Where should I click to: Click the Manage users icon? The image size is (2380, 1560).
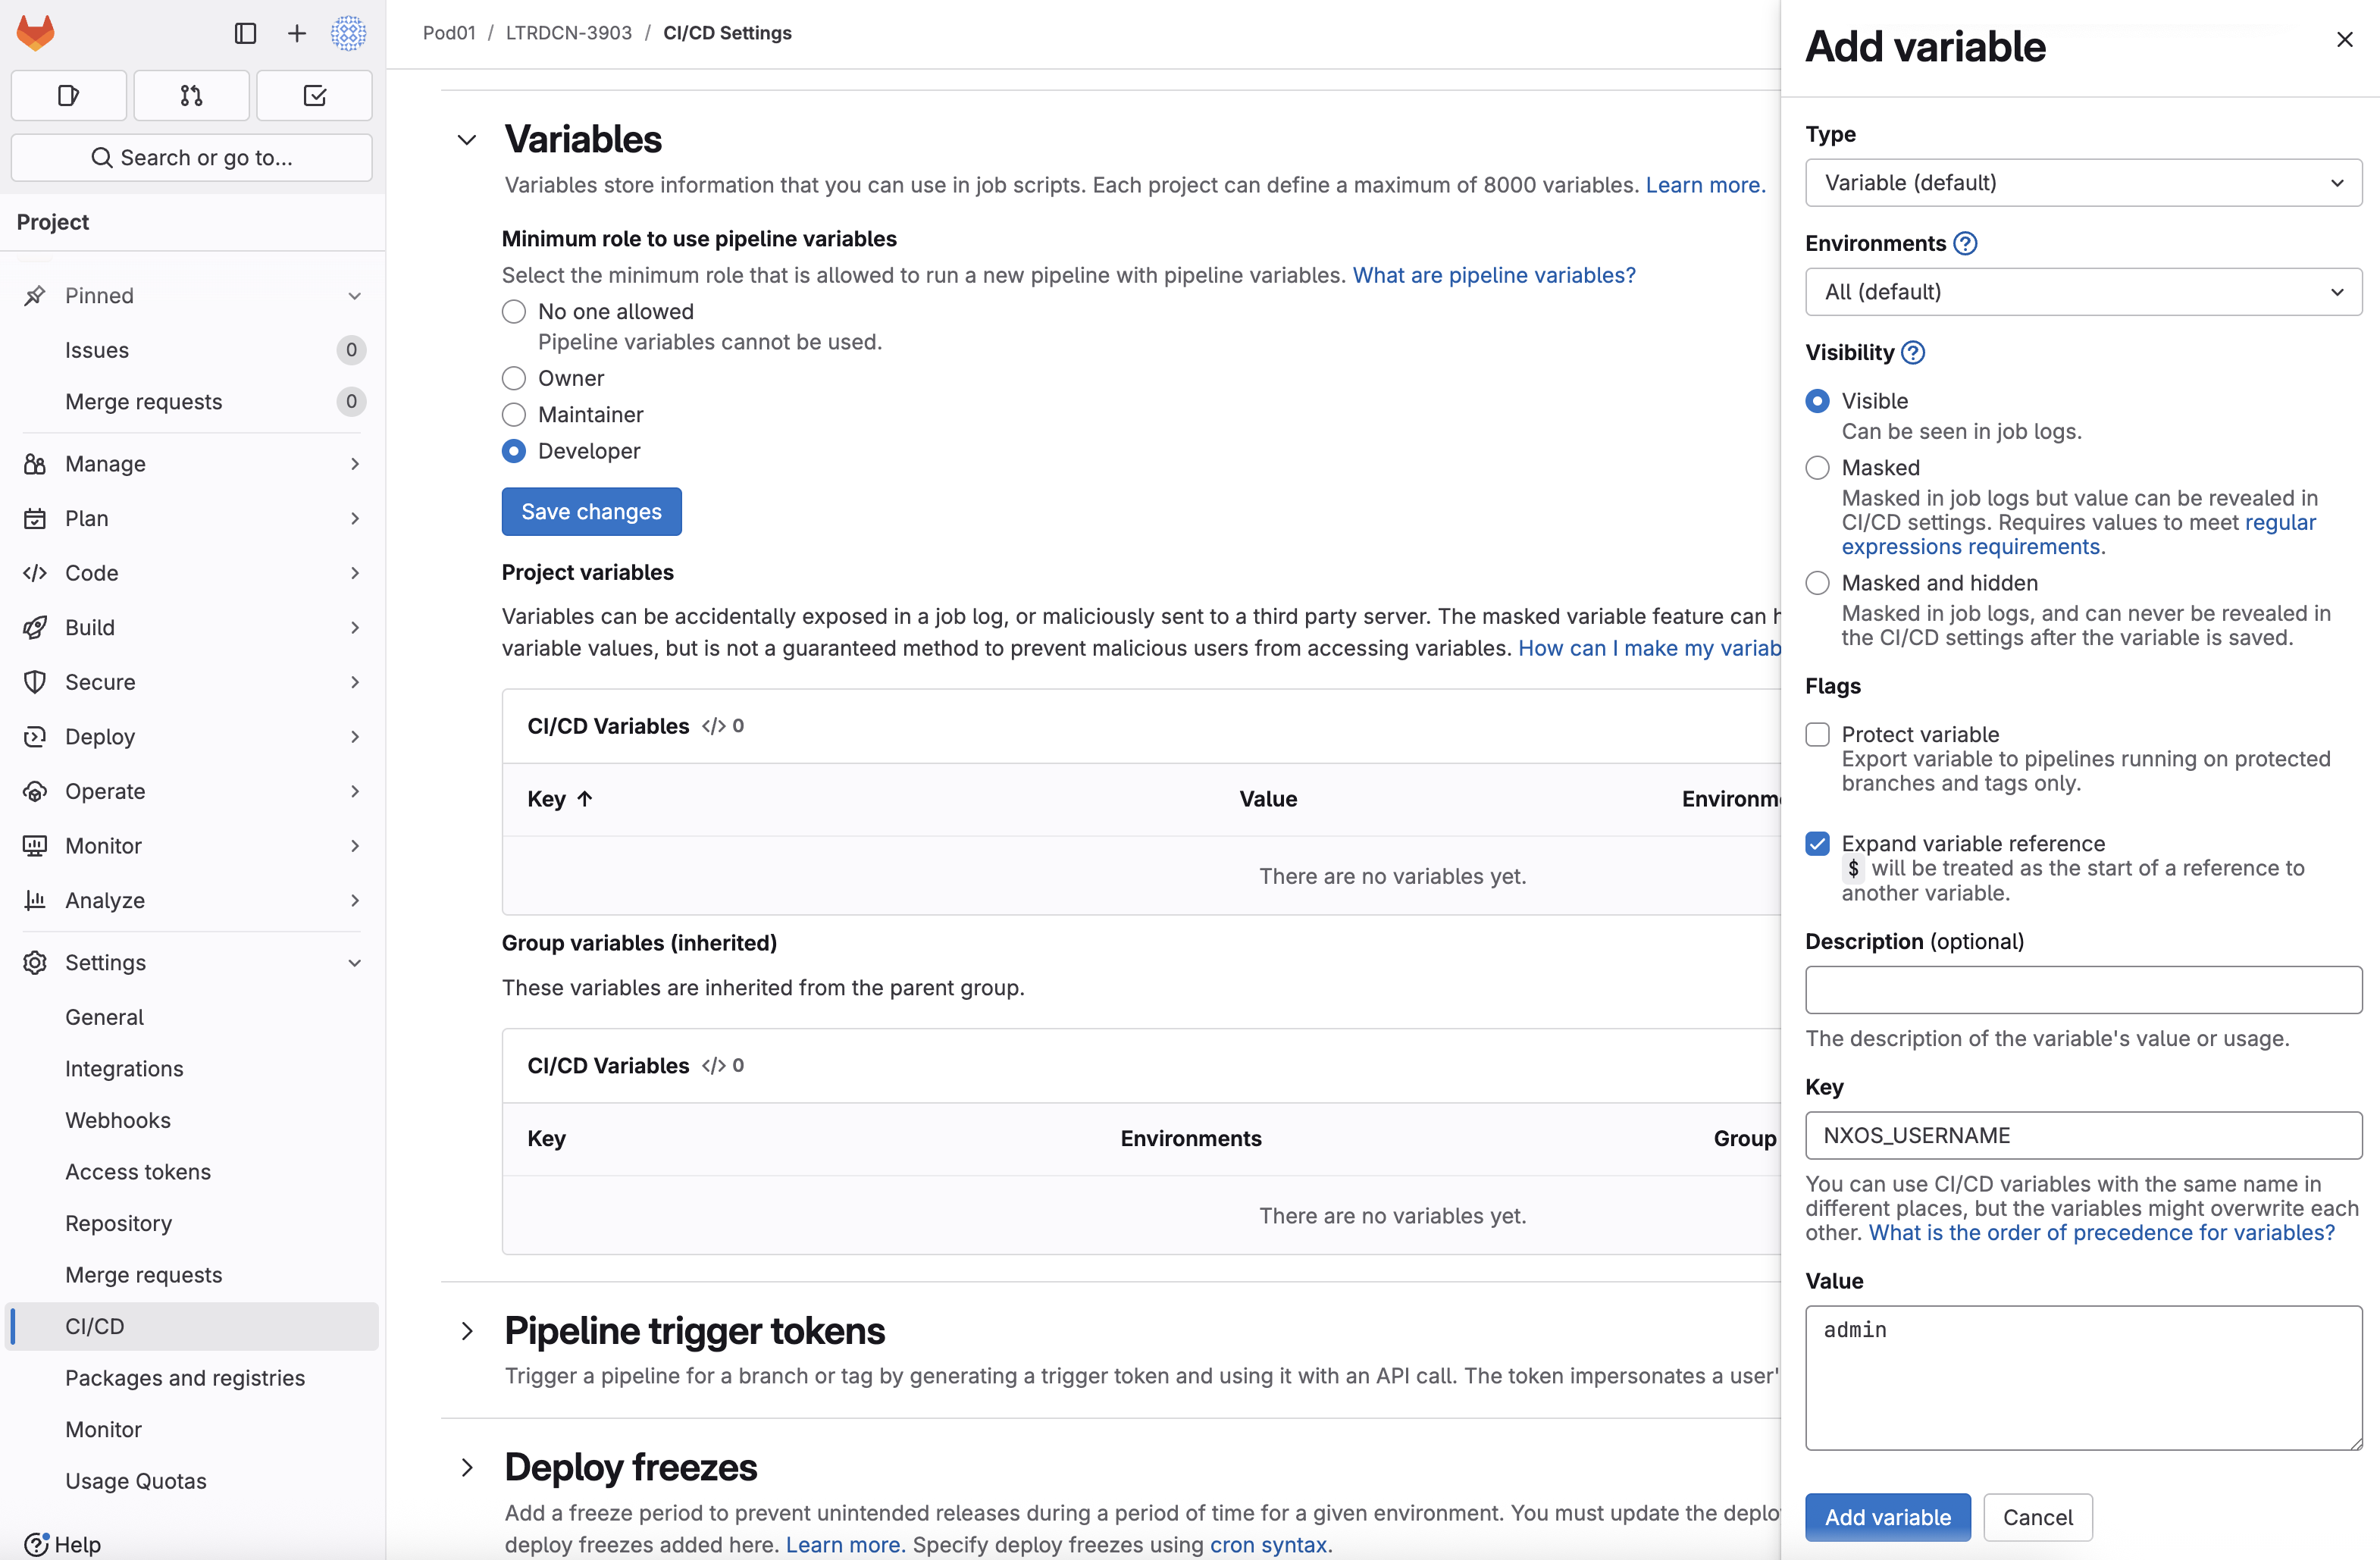tap(35, 464)
